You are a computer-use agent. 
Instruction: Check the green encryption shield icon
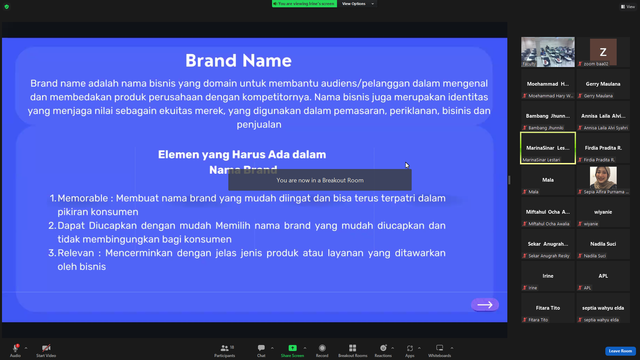coord(7,7)
